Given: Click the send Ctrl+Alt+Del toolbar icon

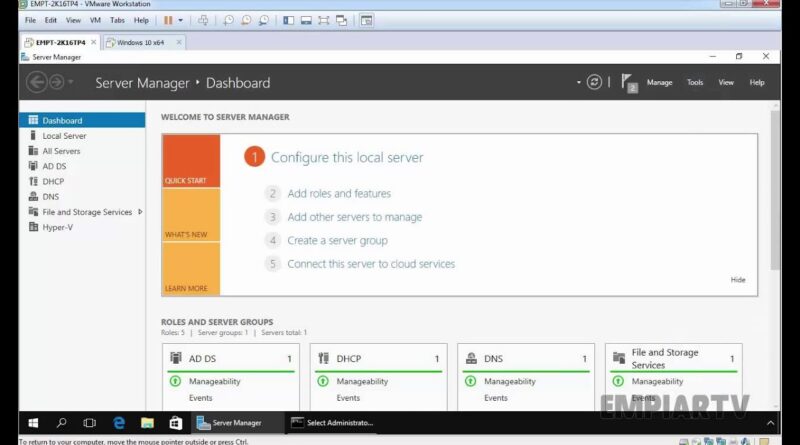Looking at the screenshot, I should pyautogui.click(x=203, y=20).
